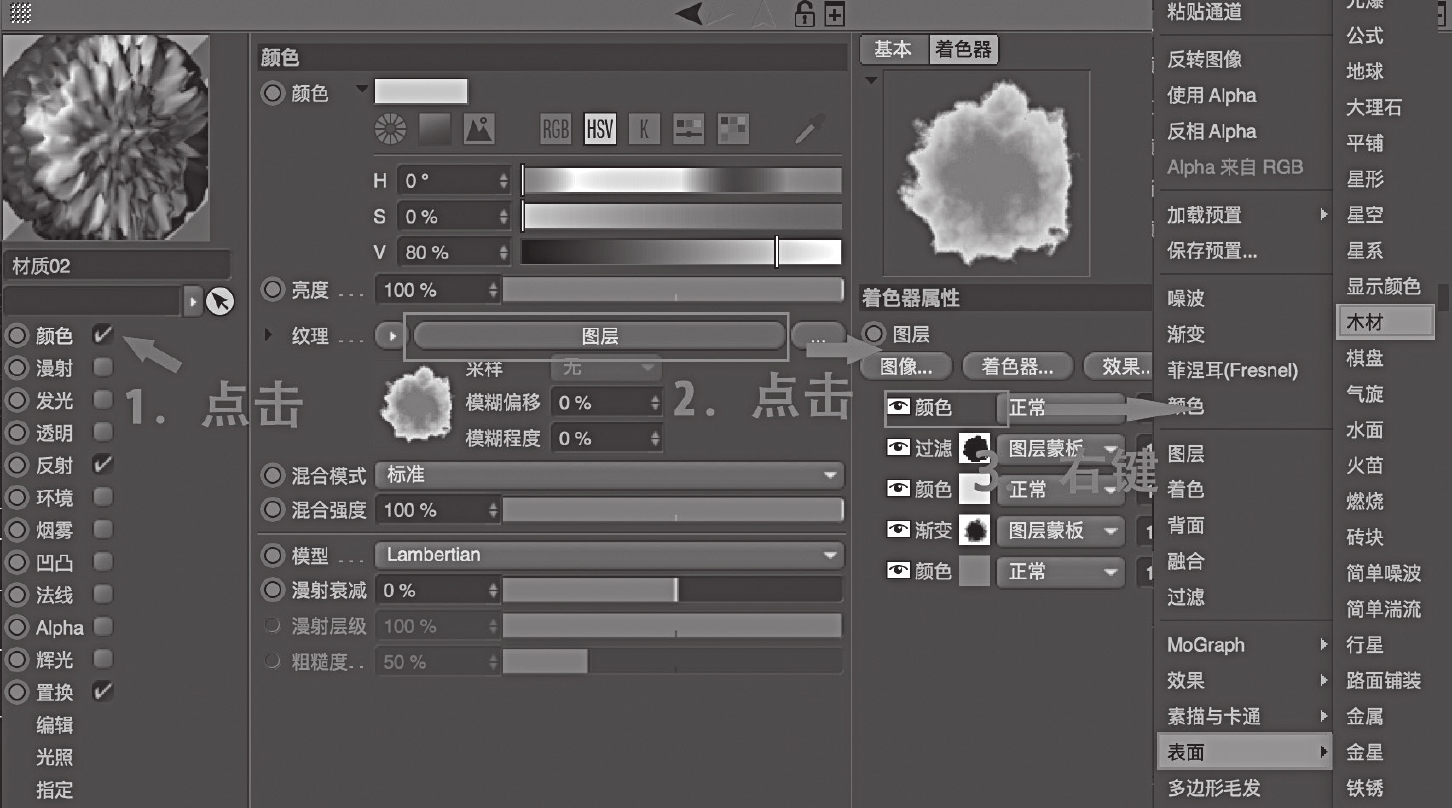The width and height of the screenshot is (1452, 808).
Task: Click the 材质02 material preview sphere
Action: click(x=106, y=137)
